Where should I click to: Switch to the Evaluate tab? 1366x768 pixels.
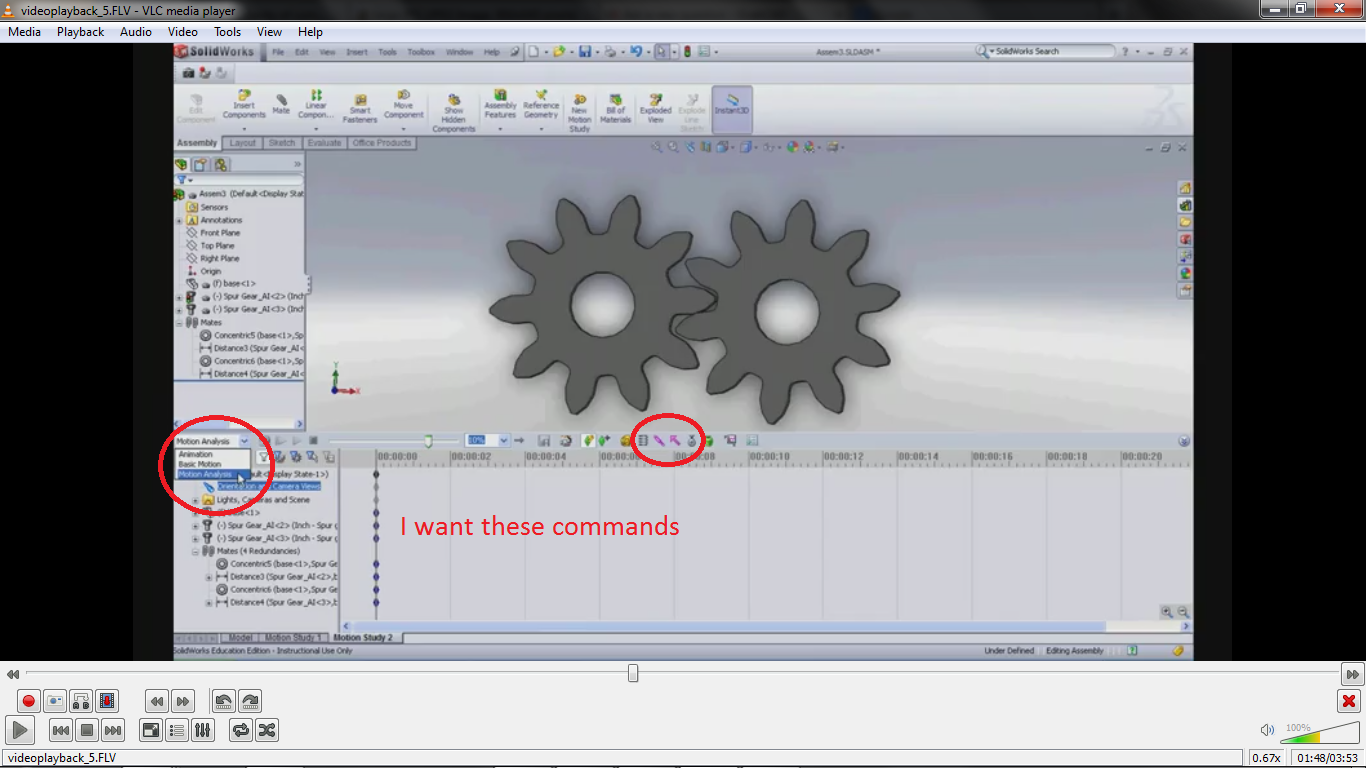click(x=325, y=143)
